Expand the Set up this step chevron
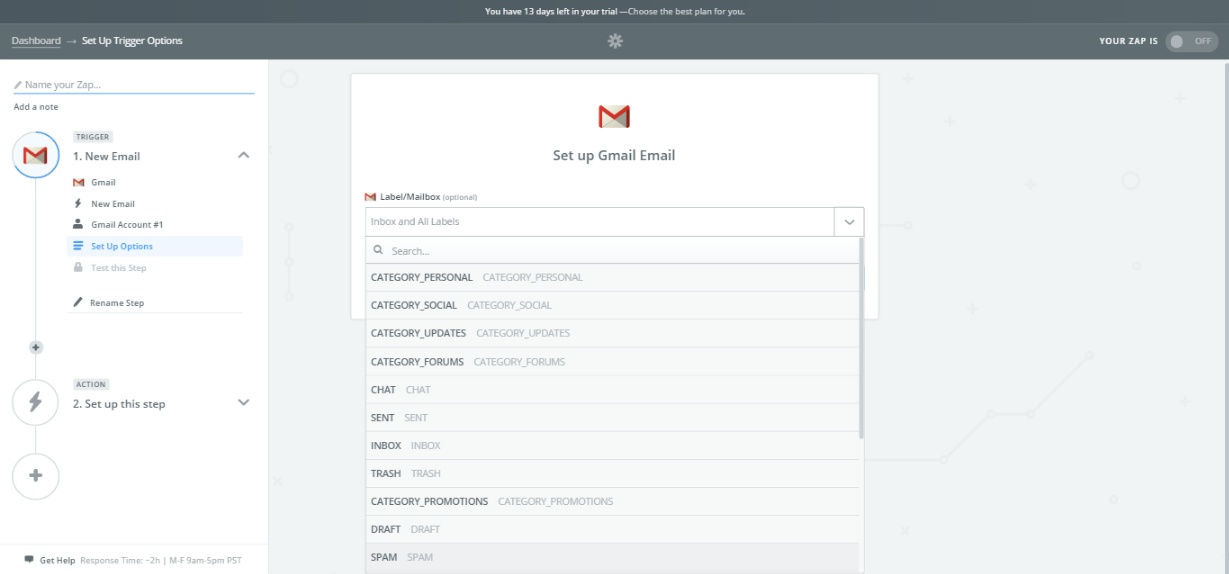This screenshot has width=1229, height=574. pyautogui.click(x=243, y=402)
